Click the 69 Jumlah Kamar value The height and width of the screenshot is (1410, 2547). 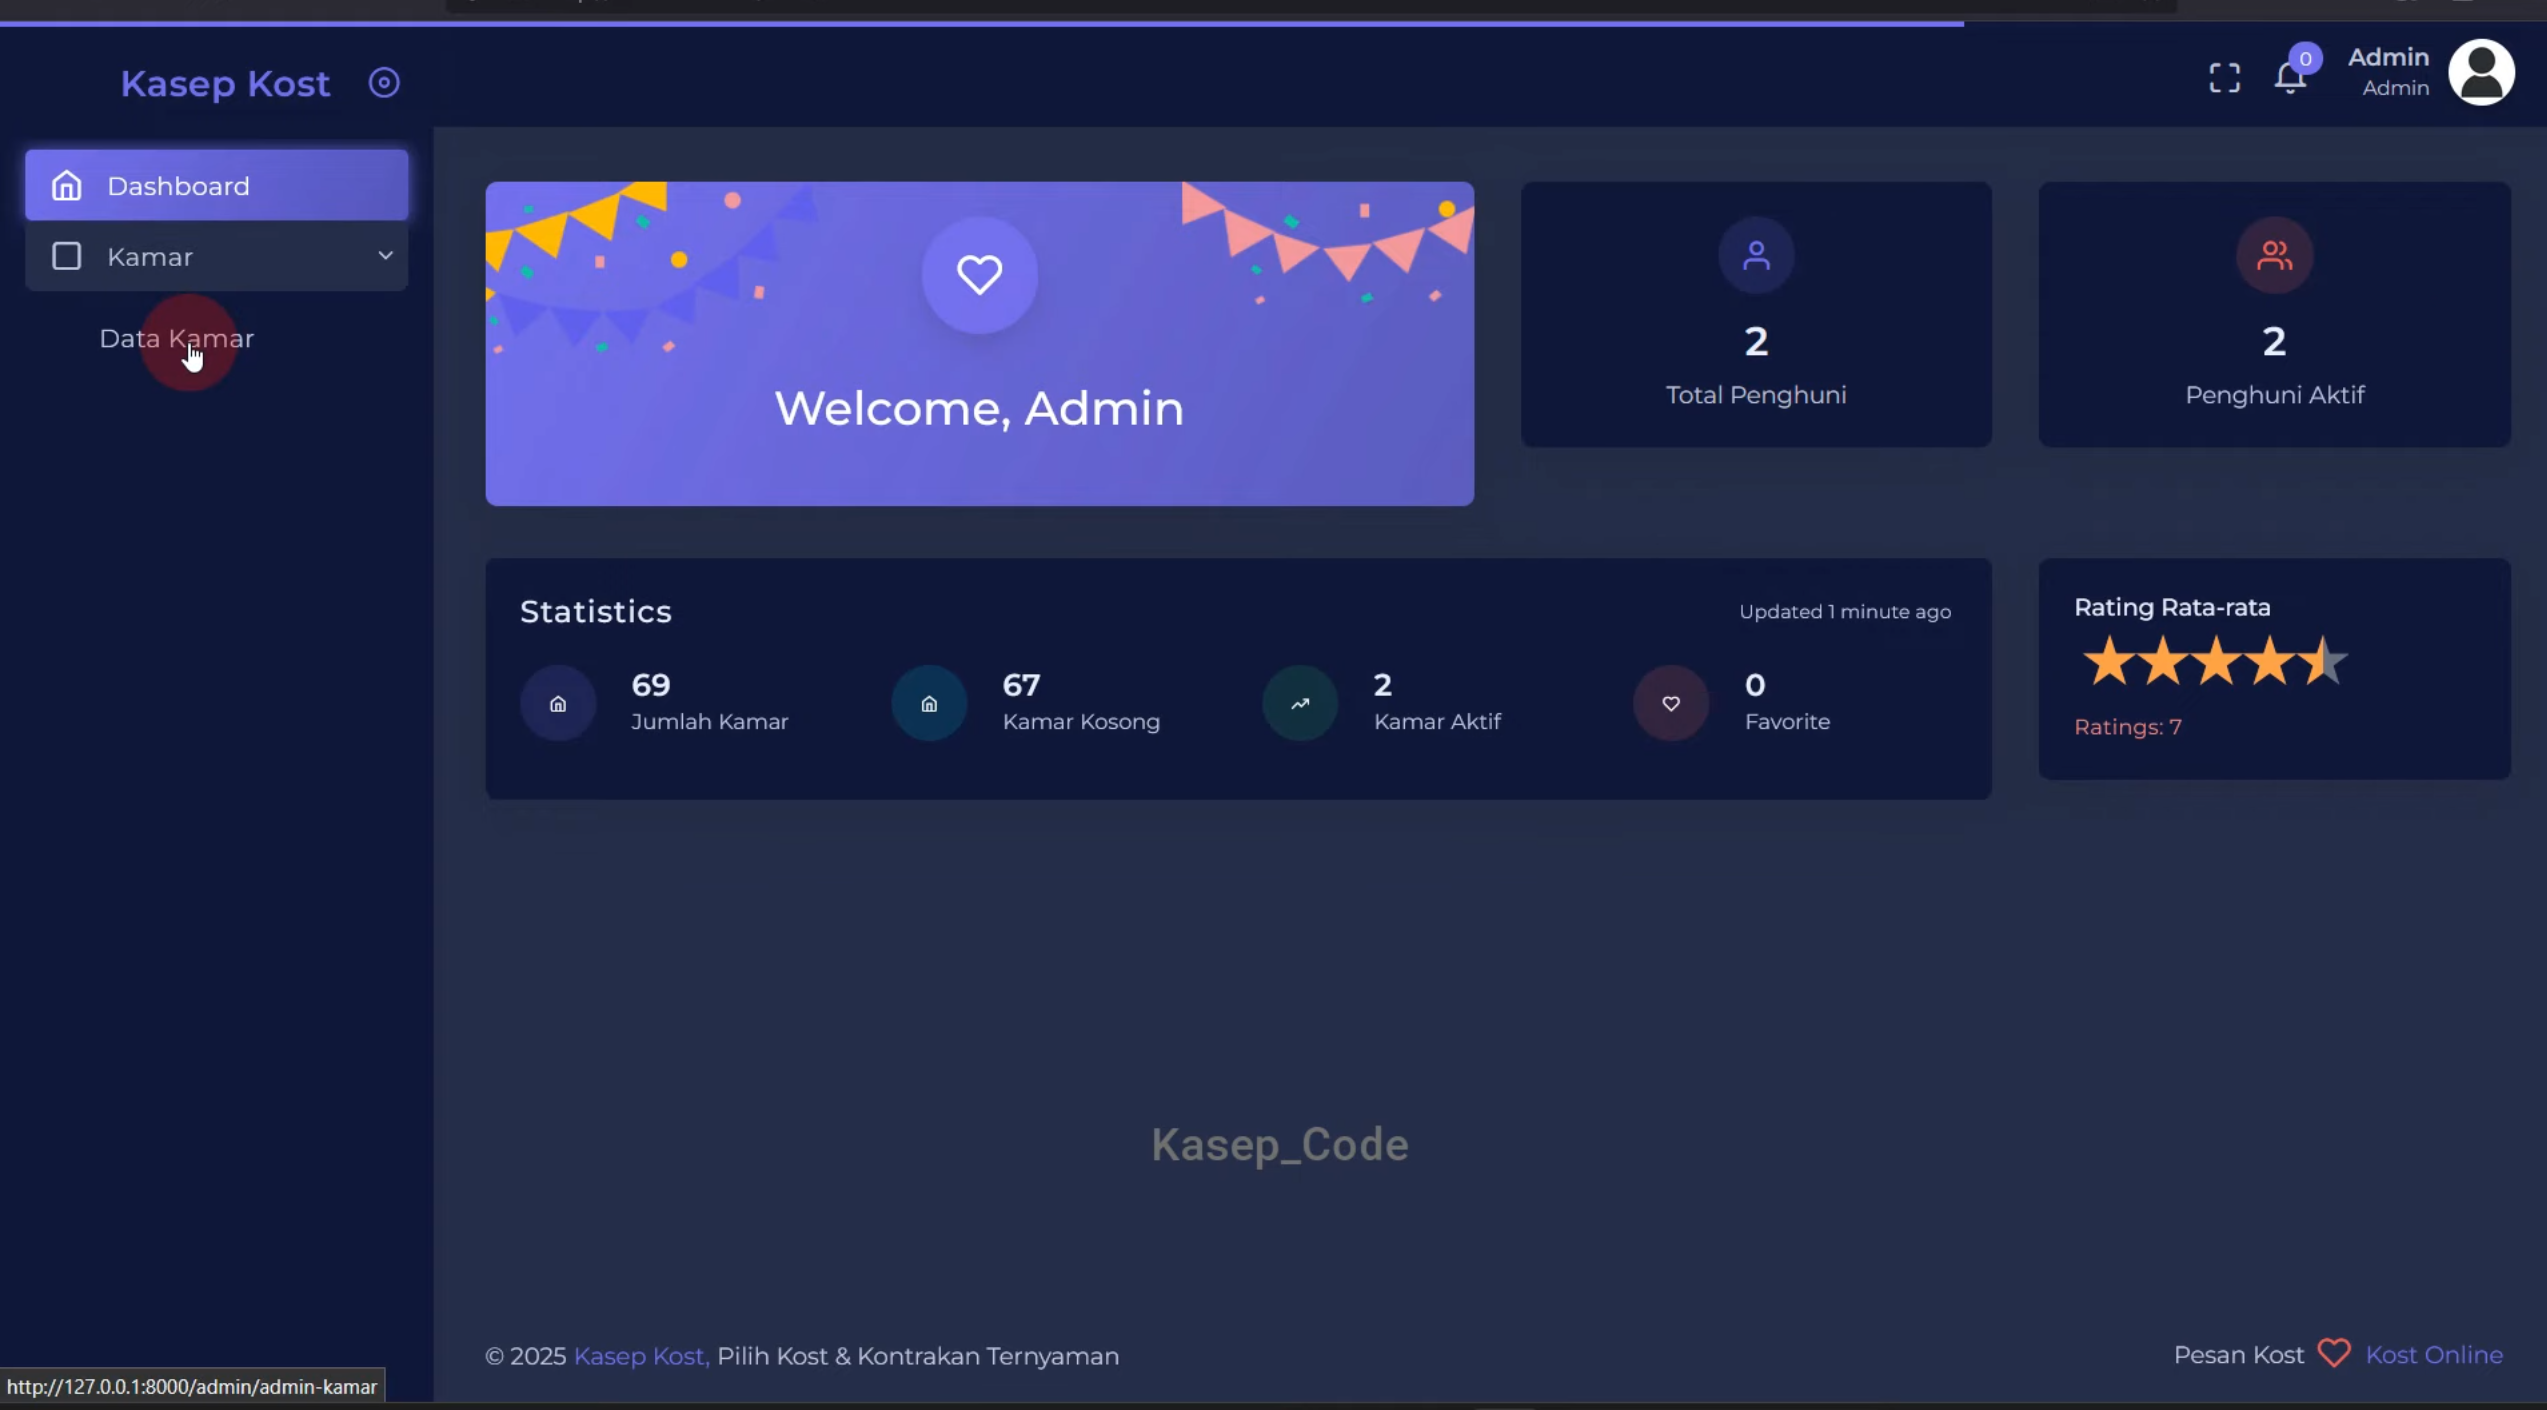[650, 685]
